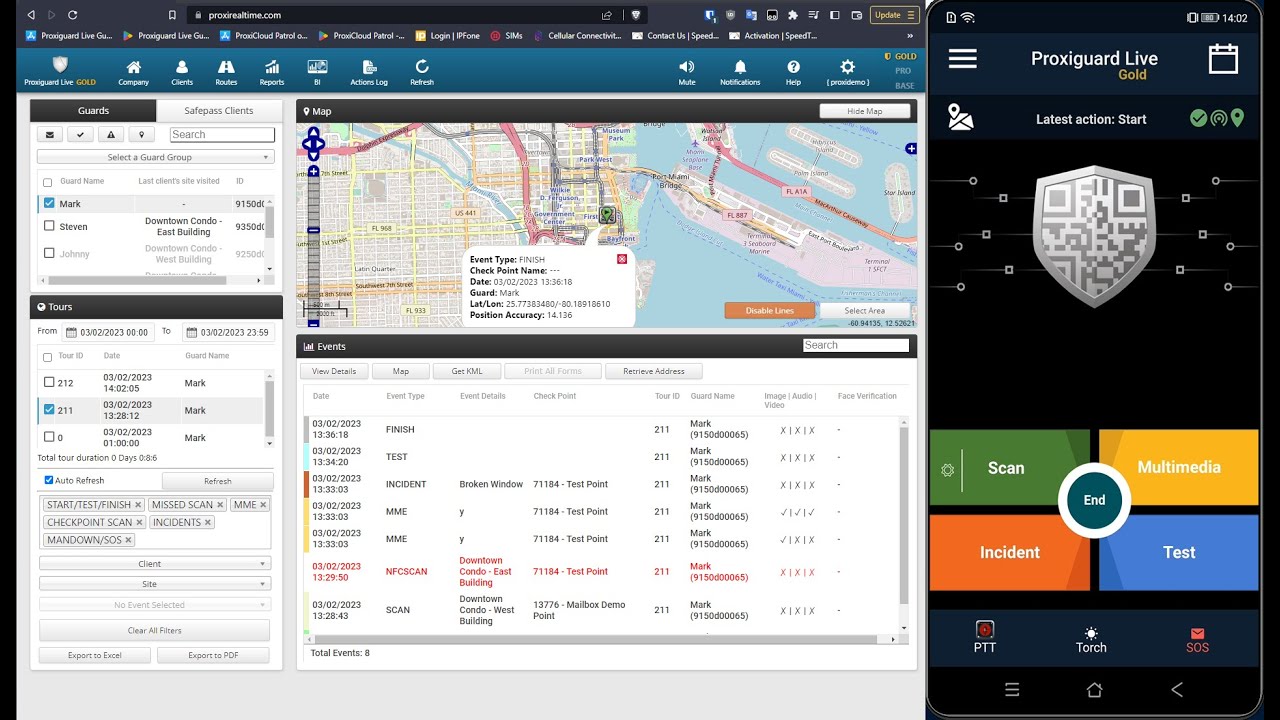This screenshot has width=1280, height=720.
Task: Tap the QR shield scan graphic
Action: 1095,237
